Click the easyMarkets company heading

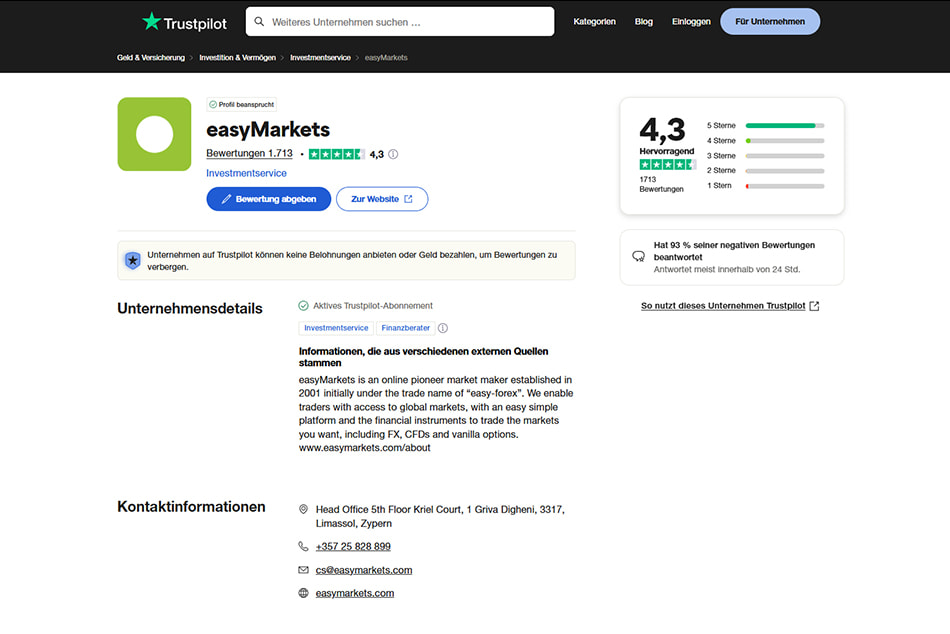(268, 129)
